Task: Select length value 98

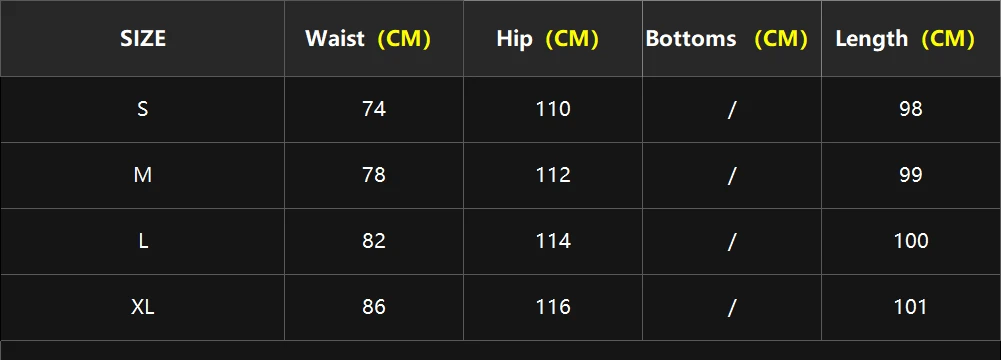Action: pyautogui.click(x=911, y=110)
